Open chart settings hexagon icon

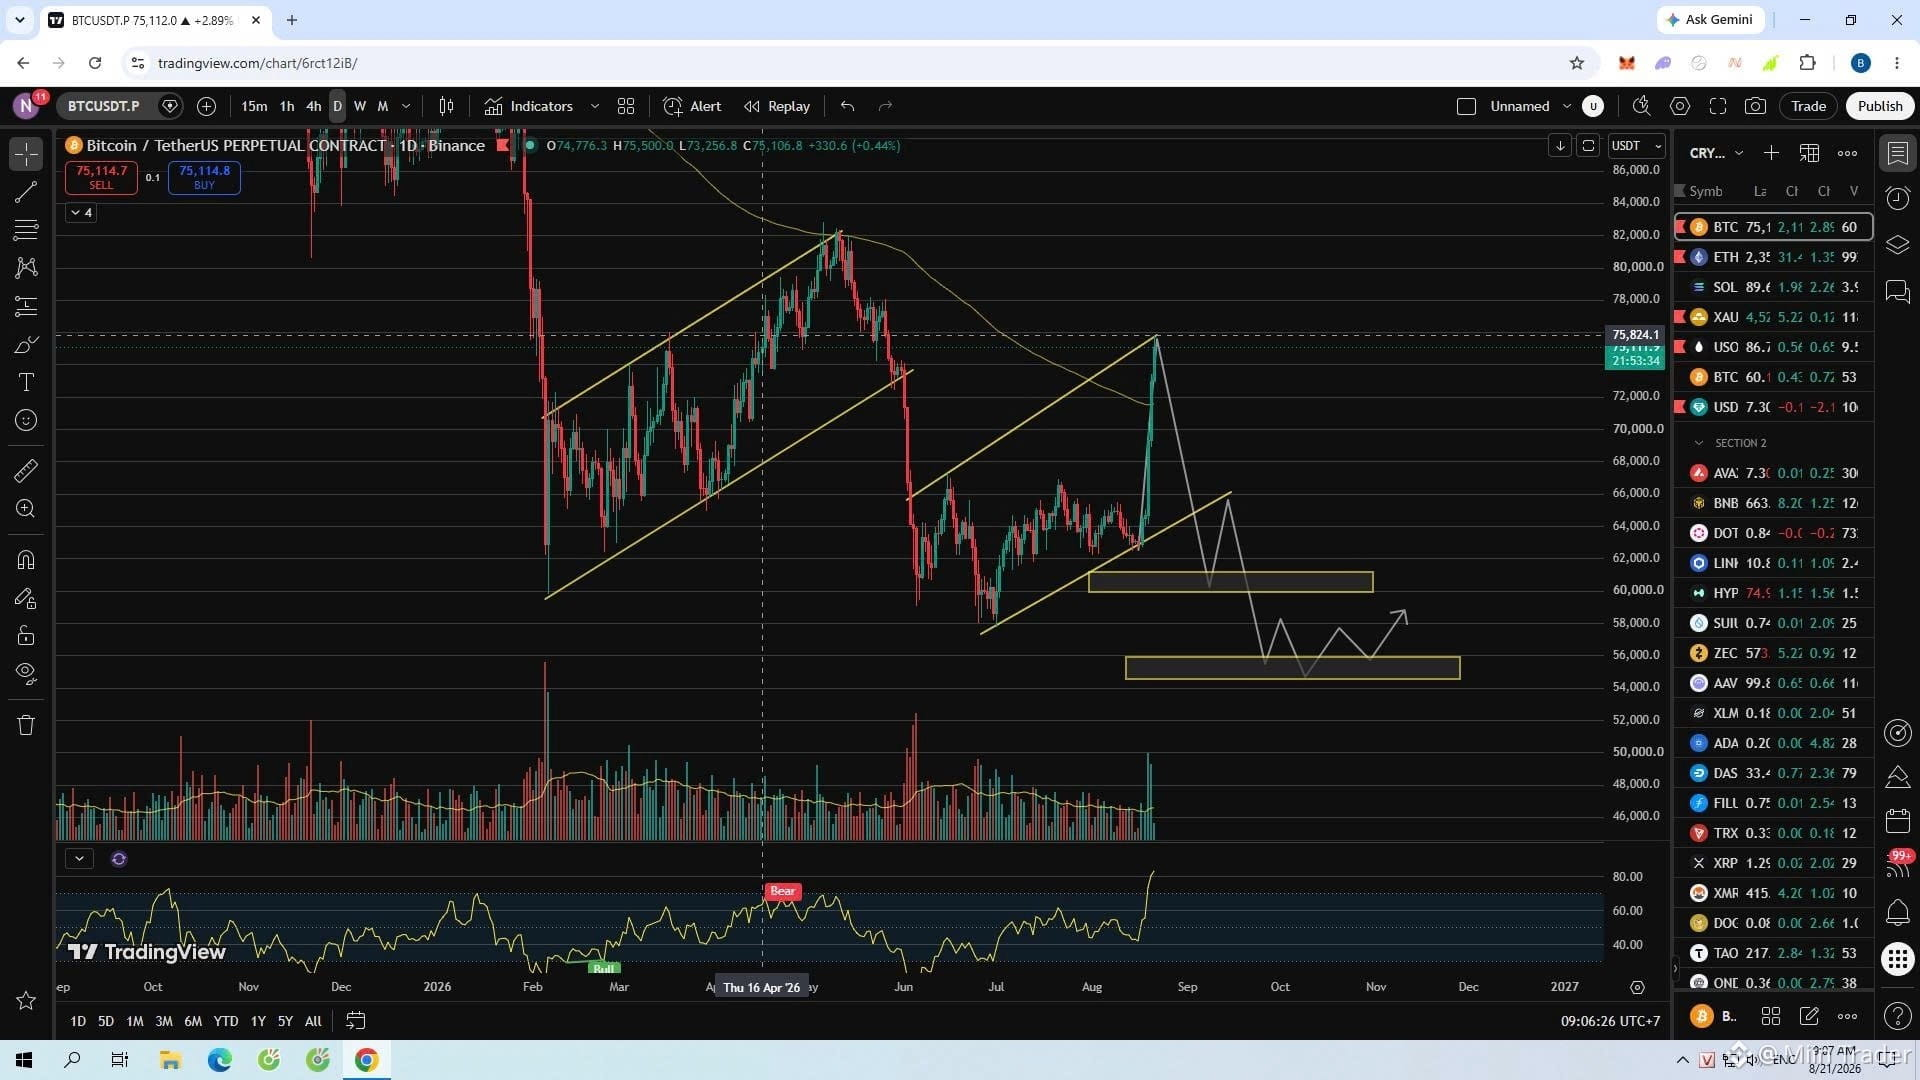tap(1680, 106)
